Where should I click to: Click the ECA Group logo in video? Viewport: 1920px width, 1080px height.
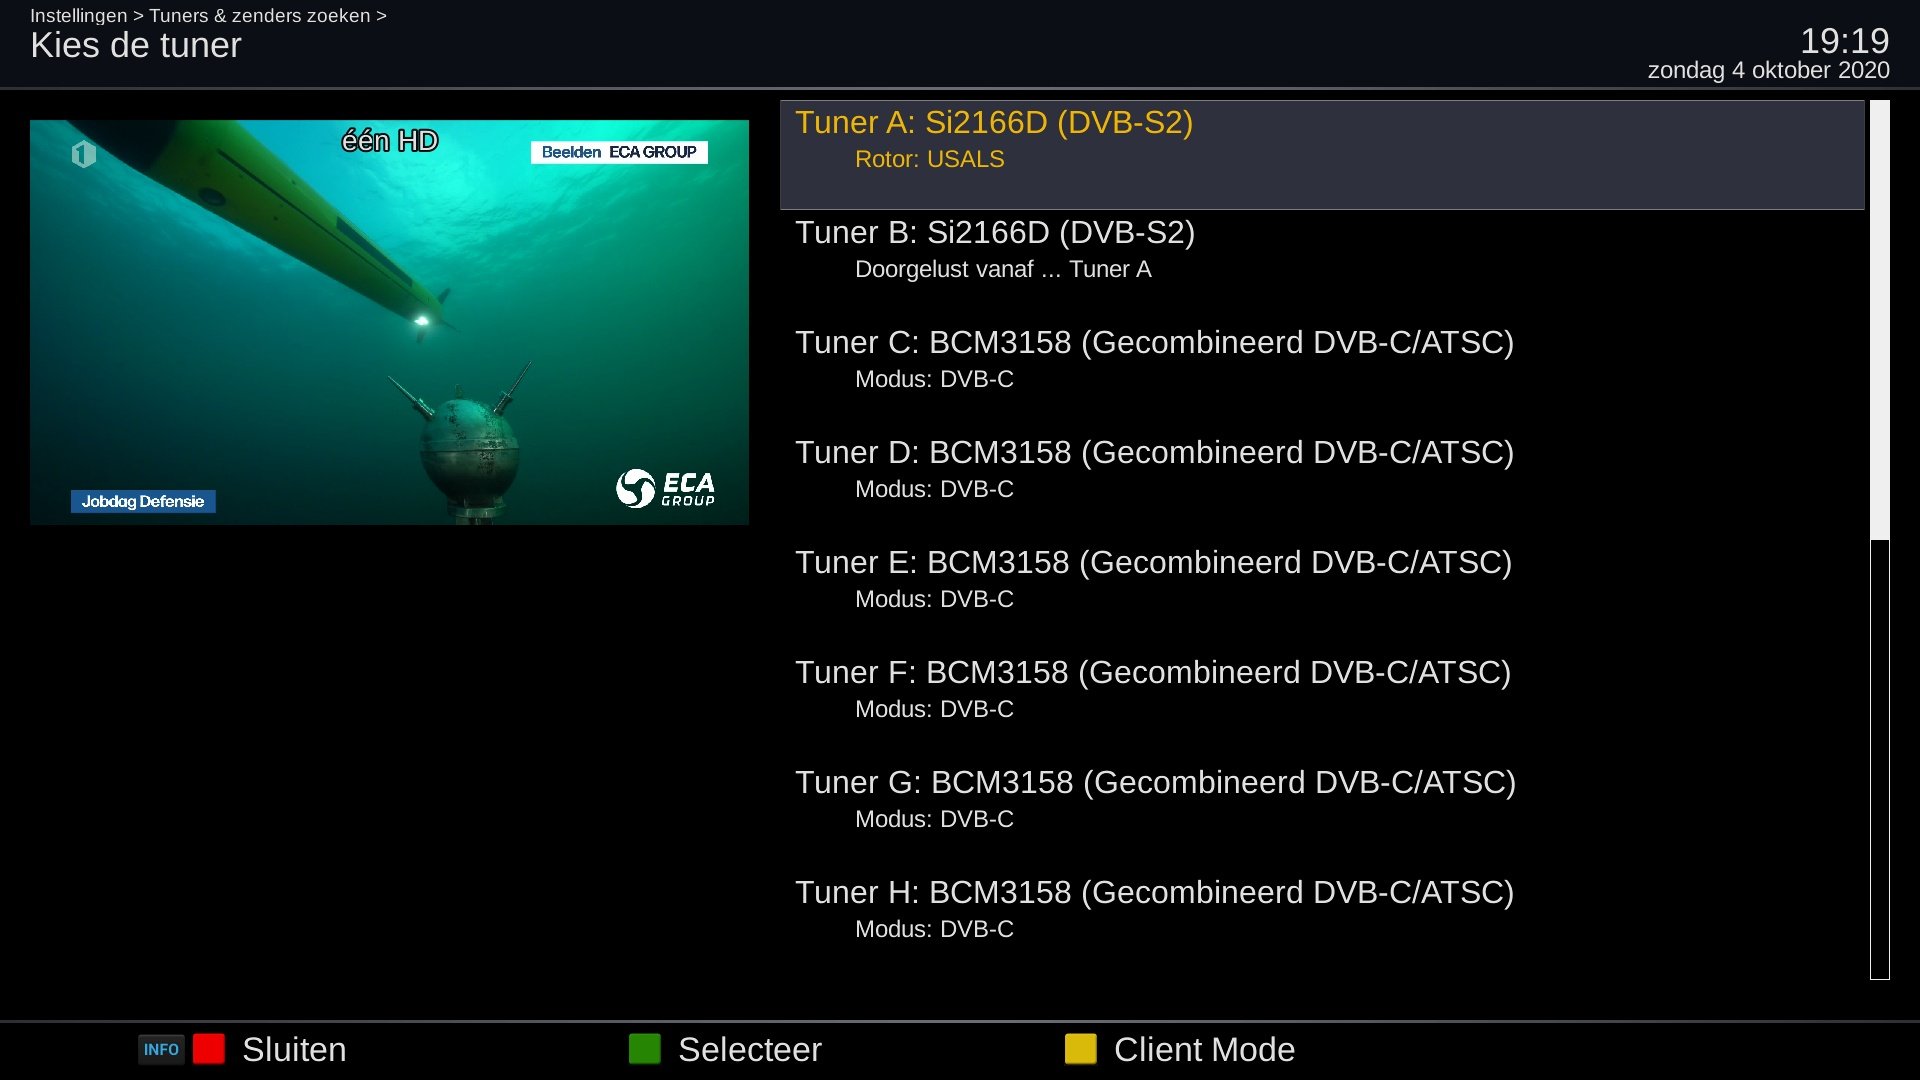point(665,489)
